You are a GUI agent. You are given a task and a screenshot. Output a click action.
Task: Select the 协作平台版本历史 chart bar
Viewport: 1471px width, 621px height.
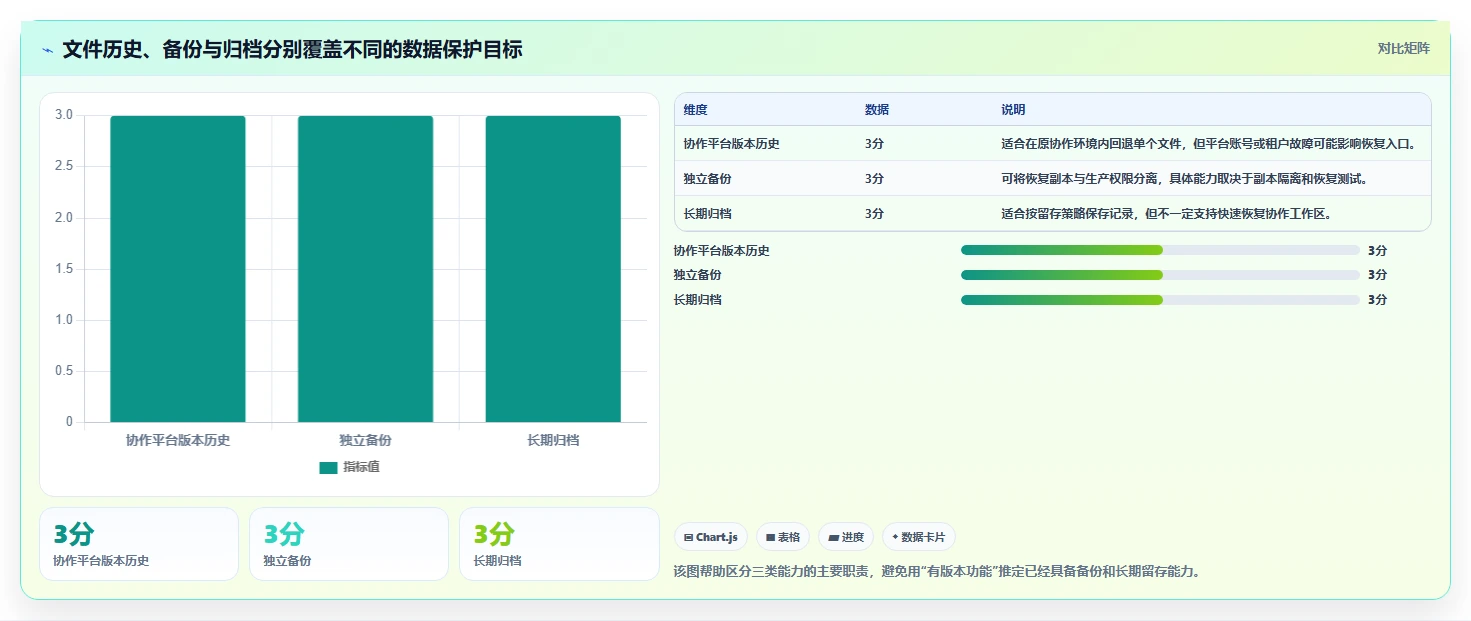pyautogui.click(x=178, y=269)
